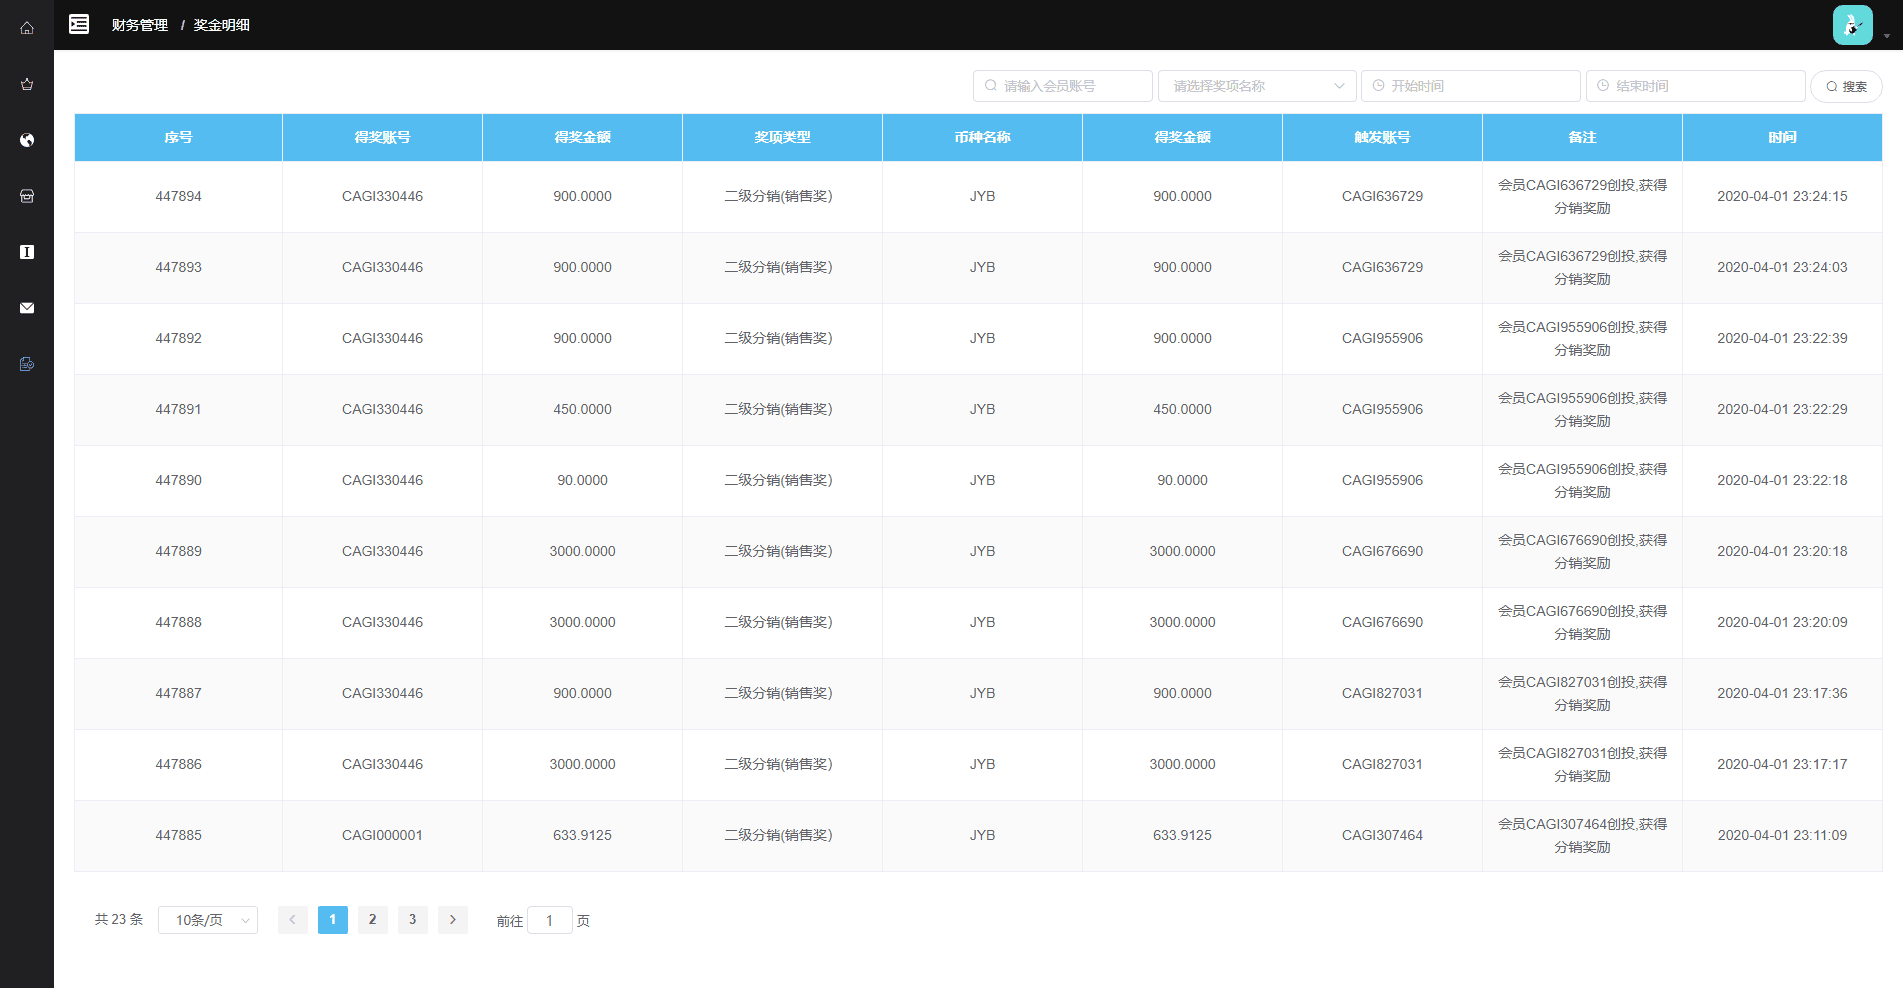Click the next page arrow button
This screenshot has width=1903, height=988.
tap(452, 920)
